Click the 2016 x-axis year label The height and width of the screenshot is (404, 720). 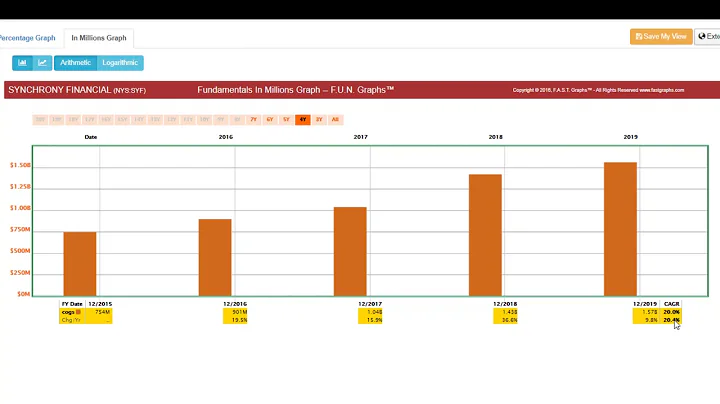[225, 137]
